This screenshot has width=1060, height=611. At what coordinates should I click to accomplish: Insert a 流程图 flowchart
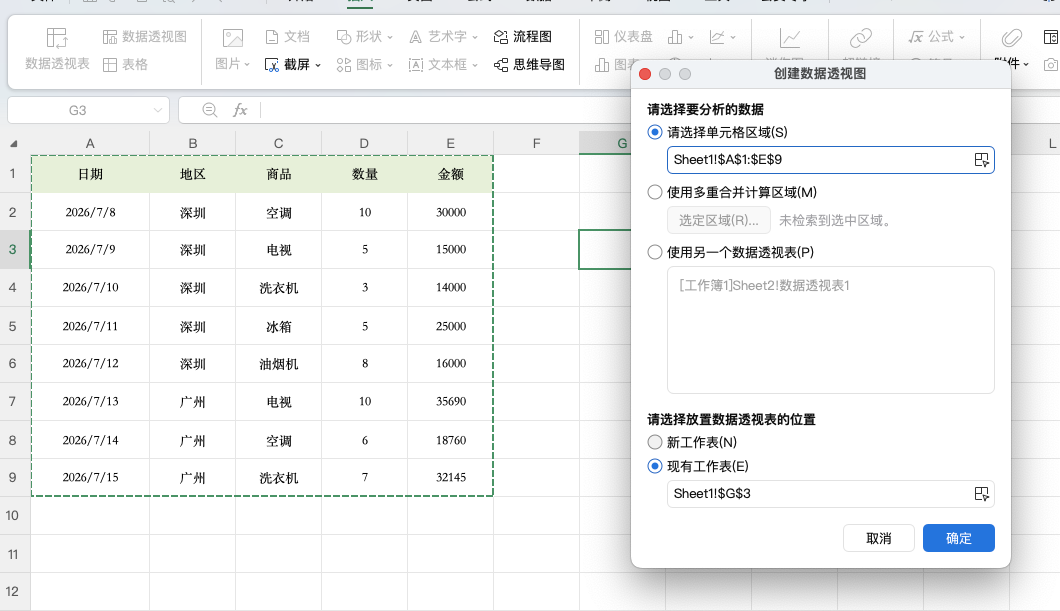tap(523, 36)
